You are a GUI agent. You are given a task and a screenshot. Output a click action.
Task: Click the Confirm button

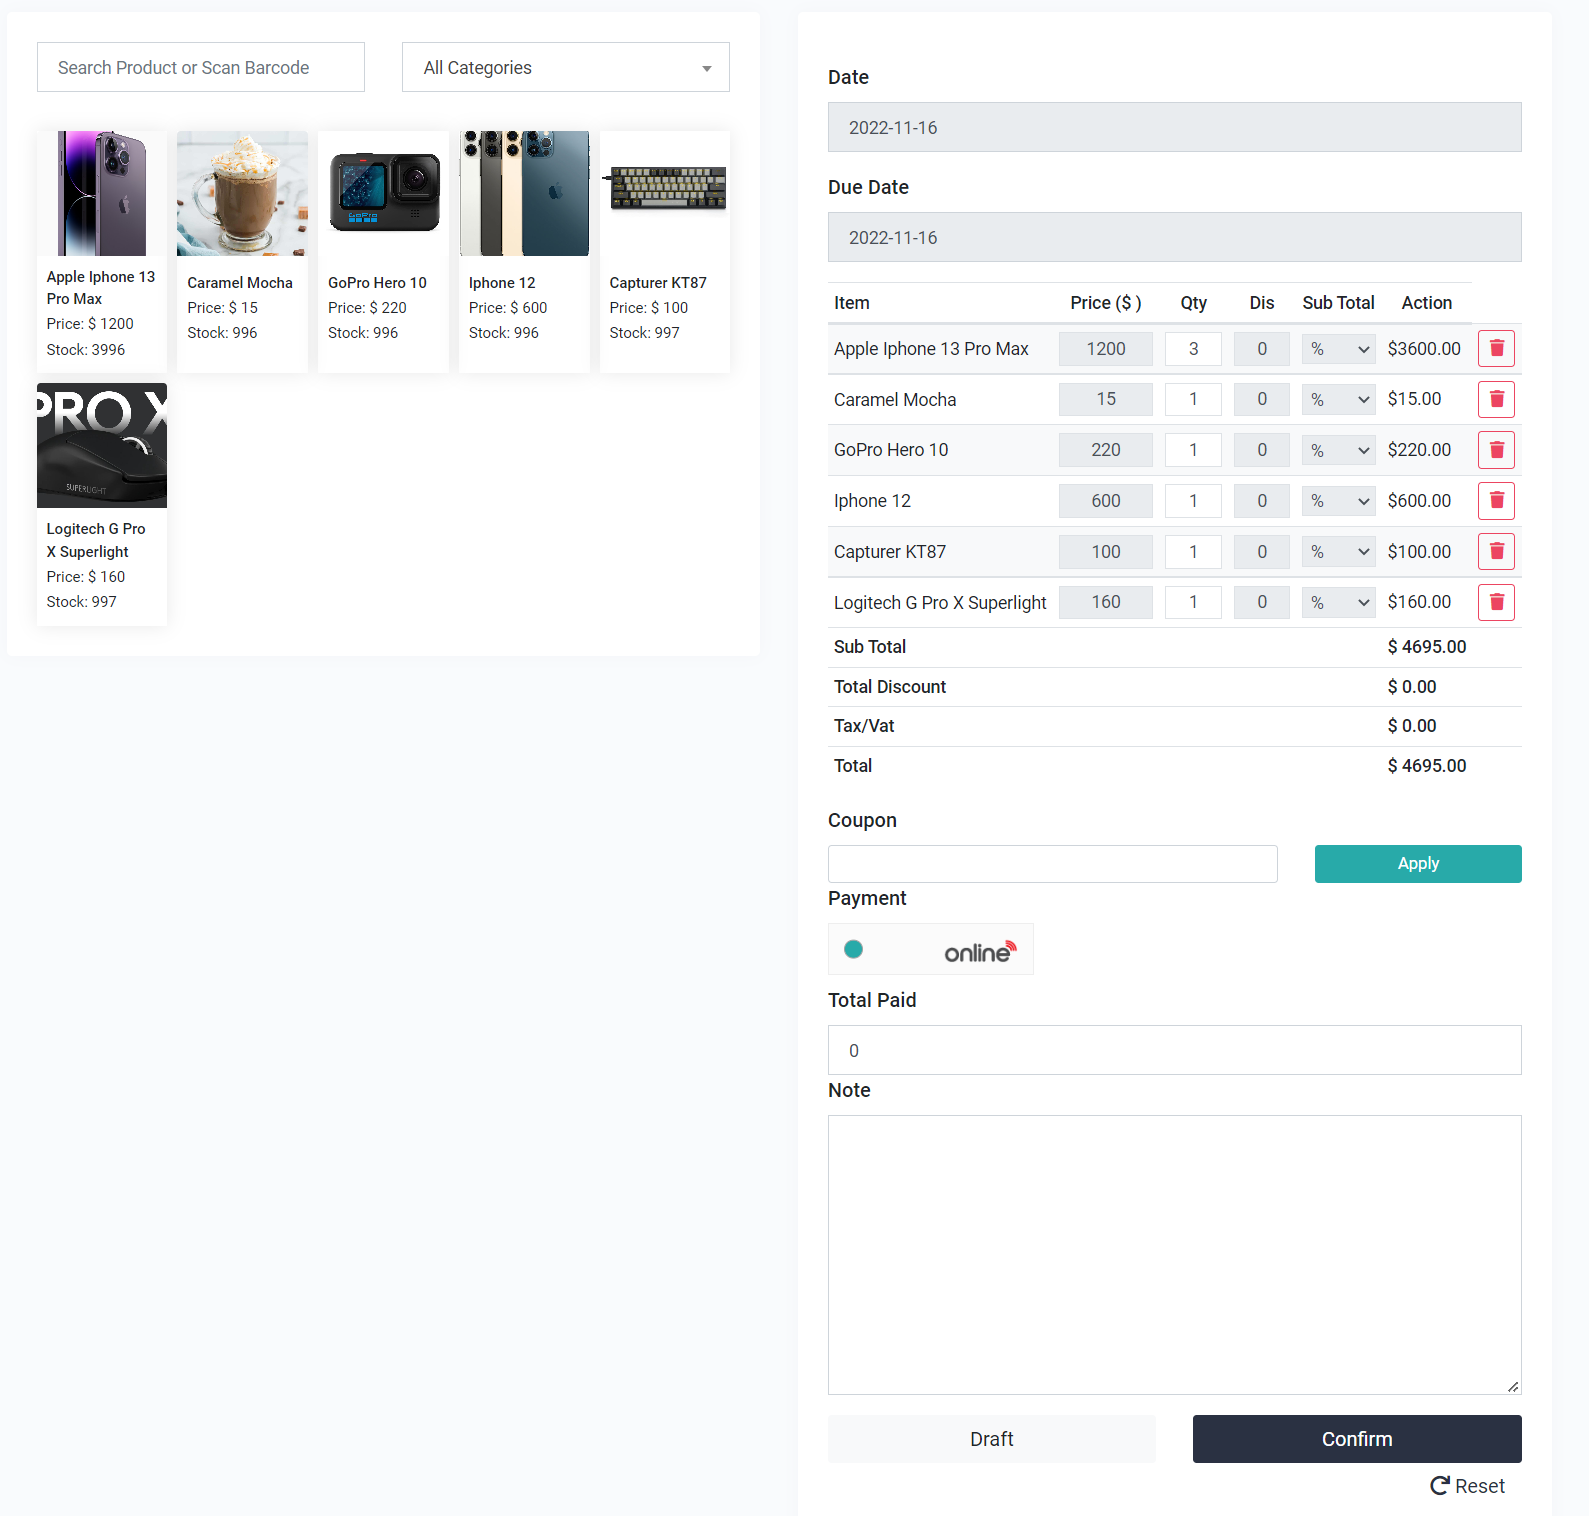point(1356,1439)
